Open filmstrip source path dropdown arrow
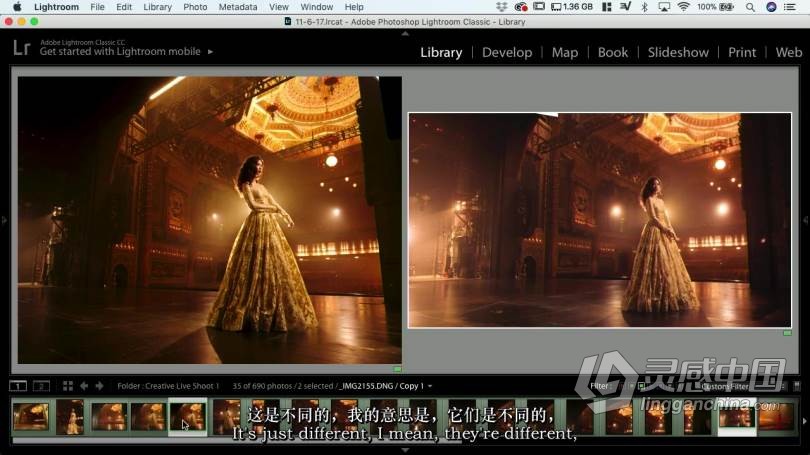This screenshot has height=455, width=810. pyautogui.click(x=430, y=386)
